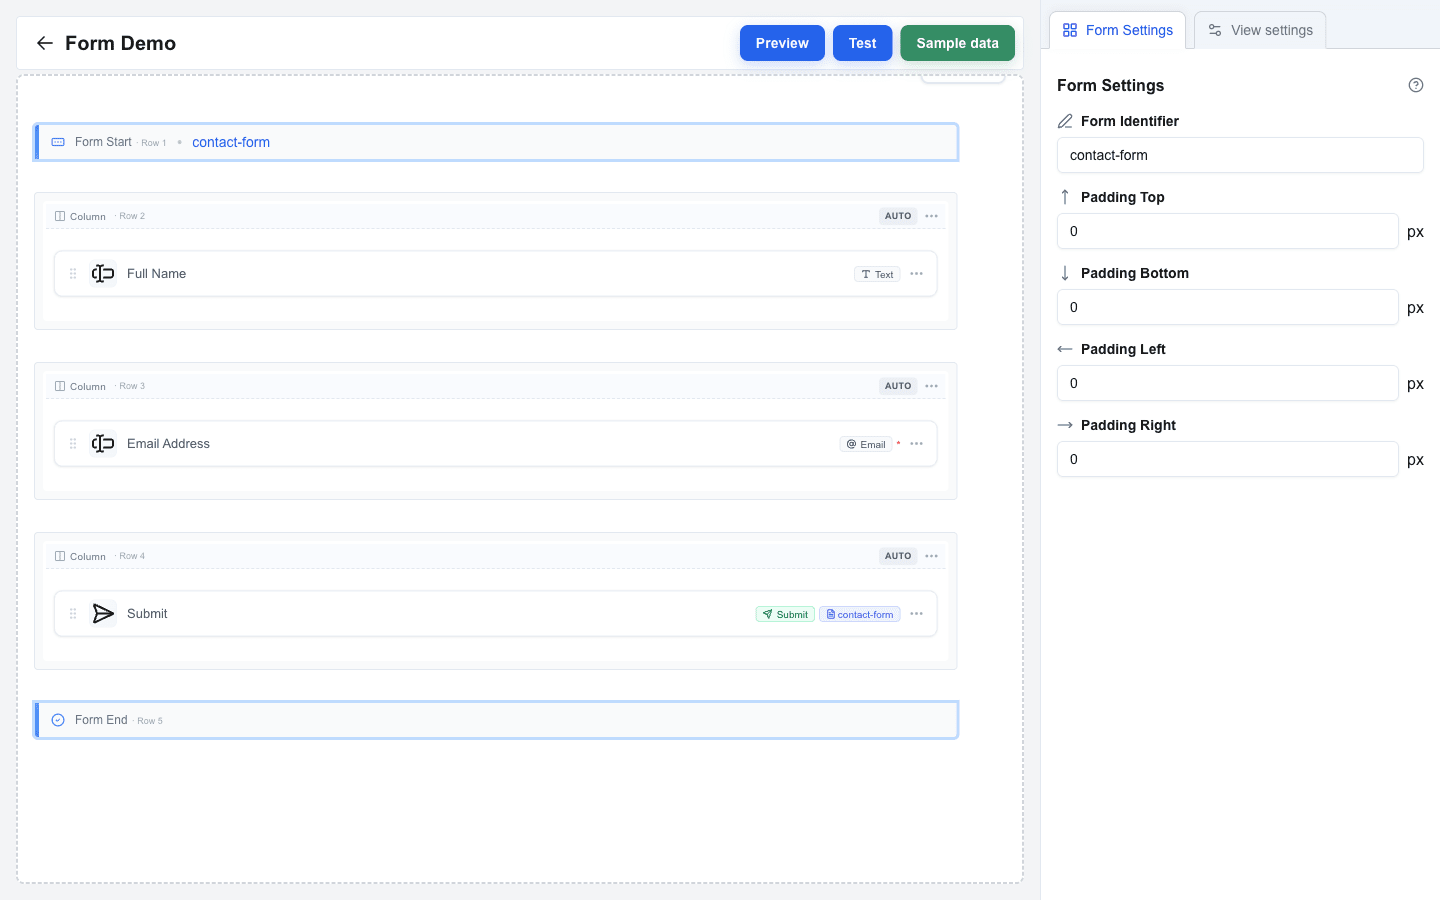The width and height of the screenshot is (1440, 900).
Task: Load Sample data
Action: [x=957, y=43]
